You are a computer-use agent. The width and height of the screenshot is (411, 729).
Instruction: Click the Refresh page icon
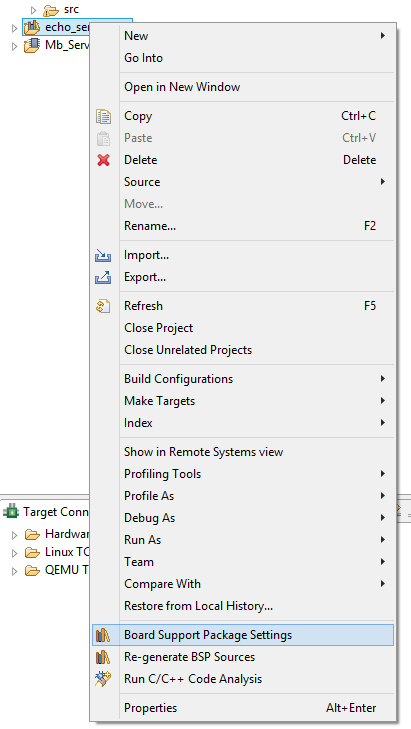103,306
